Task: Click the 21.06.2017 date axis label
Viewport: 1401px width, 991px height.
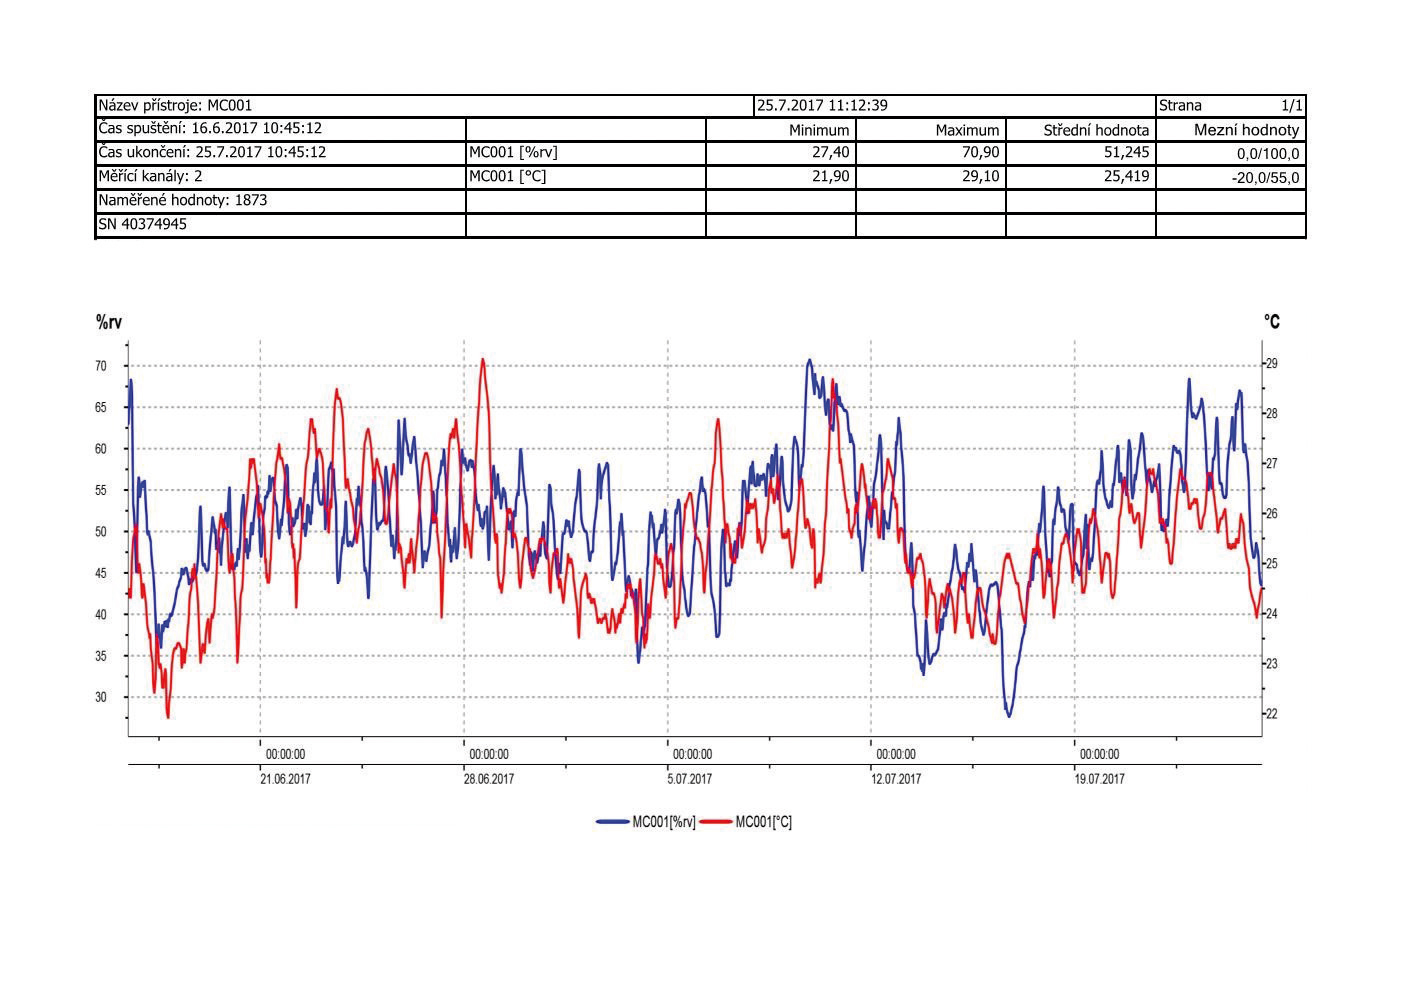Action: pos(285,779)
